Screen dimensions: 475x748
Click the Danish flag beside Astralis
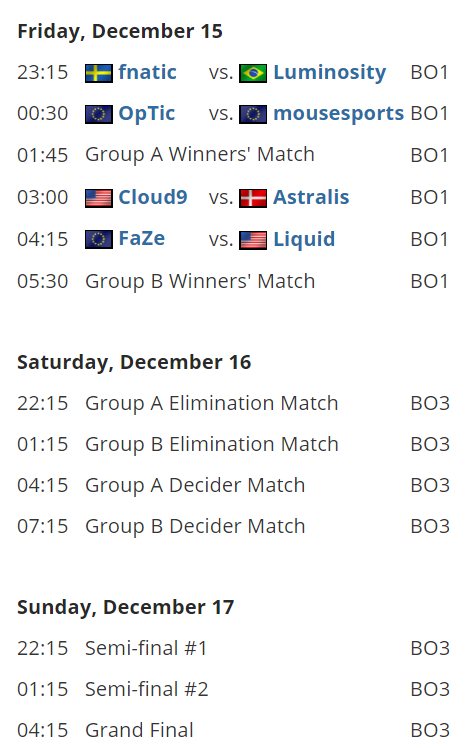point(253,198)
